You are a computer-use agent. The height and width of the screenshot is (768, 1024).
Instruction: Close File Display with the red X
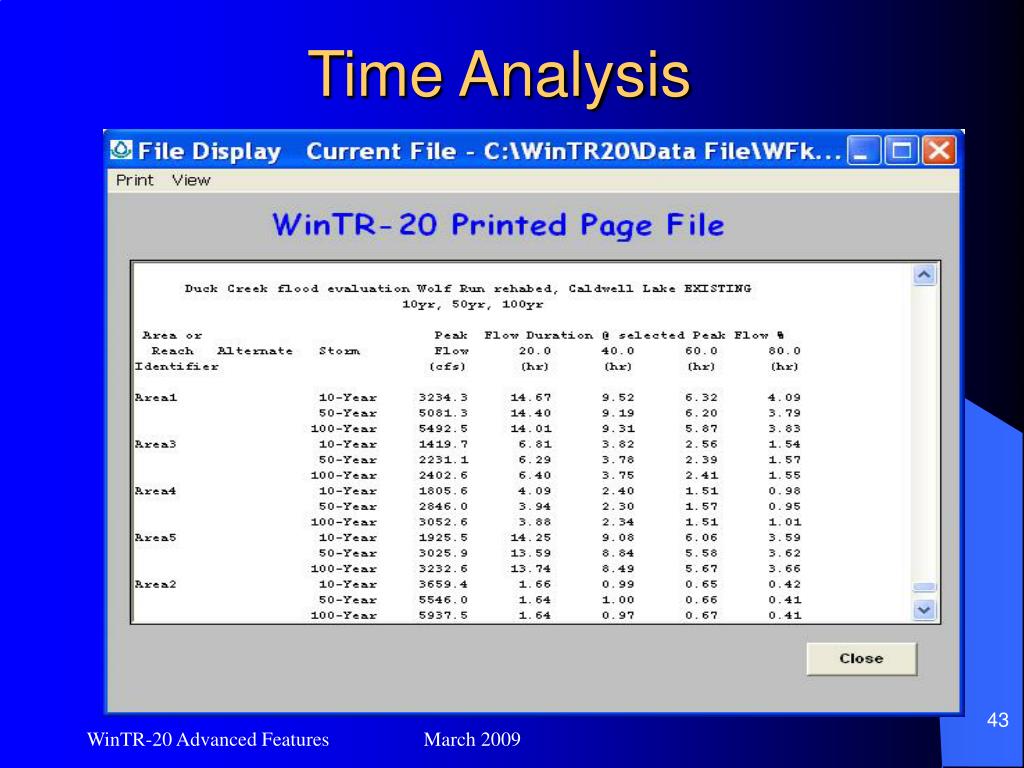click(x=939, y=151)
